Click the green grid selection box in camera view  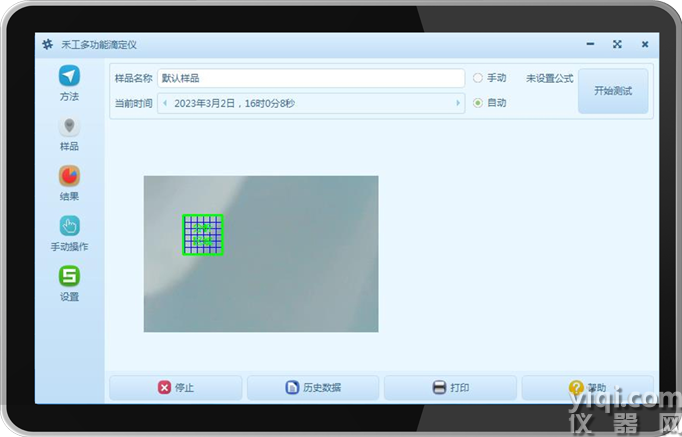tap(203, 235)
